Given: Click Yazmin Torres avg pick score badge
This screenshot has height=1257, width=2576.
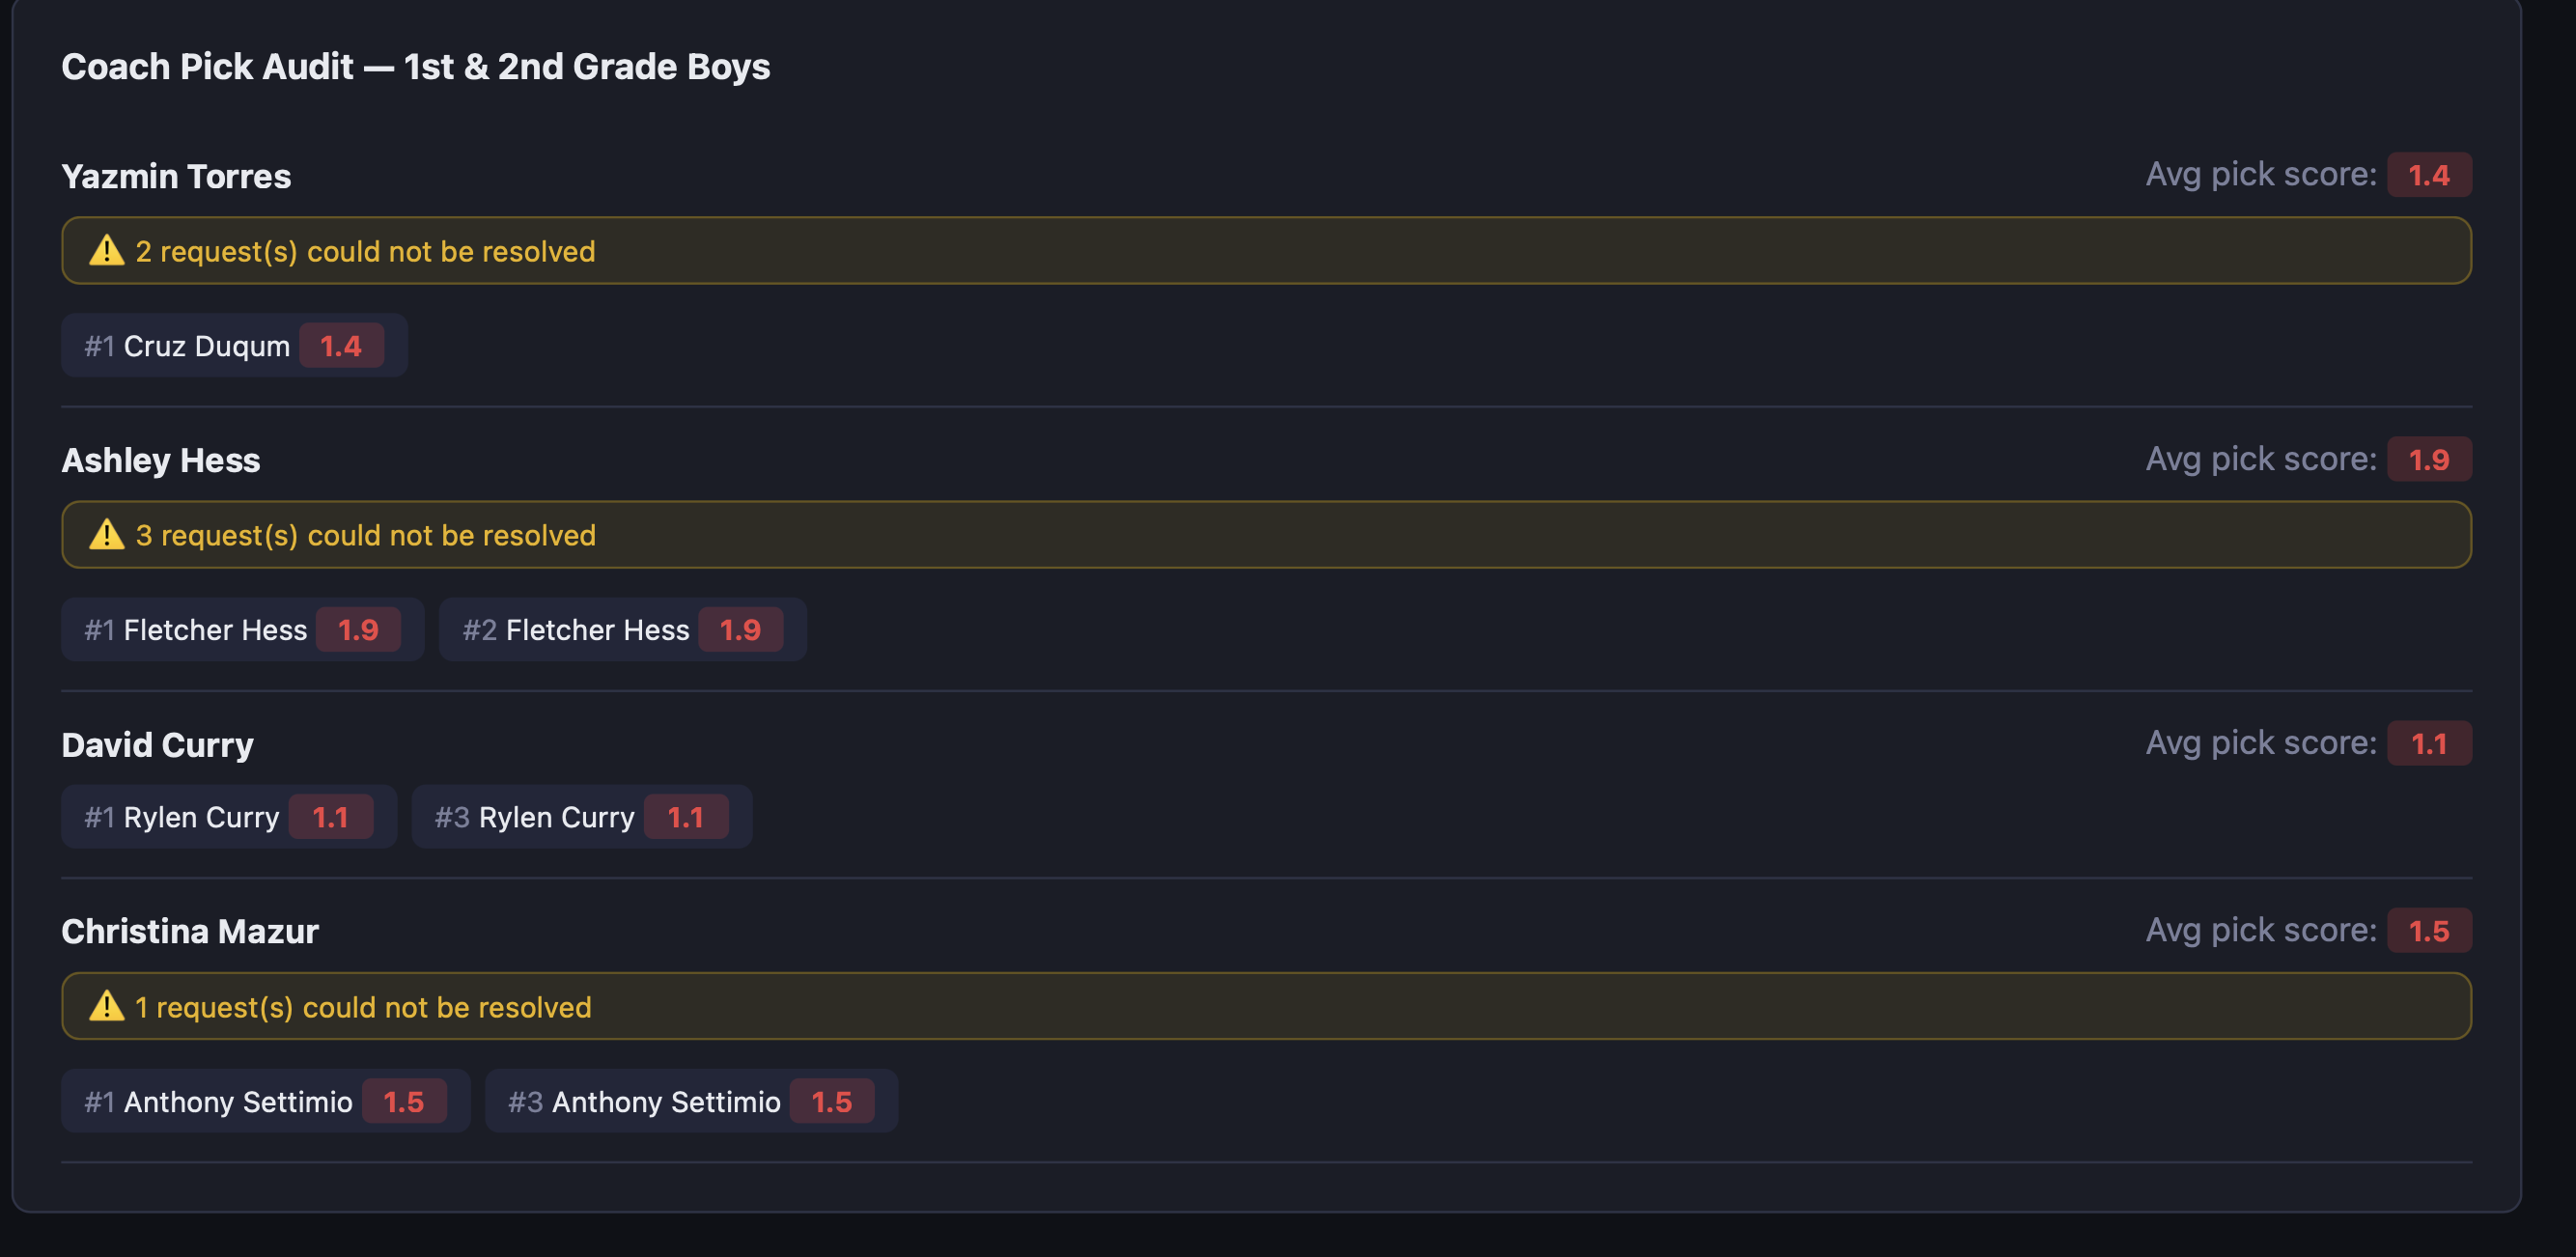Looking at the screenshot, I should 2428,175.
